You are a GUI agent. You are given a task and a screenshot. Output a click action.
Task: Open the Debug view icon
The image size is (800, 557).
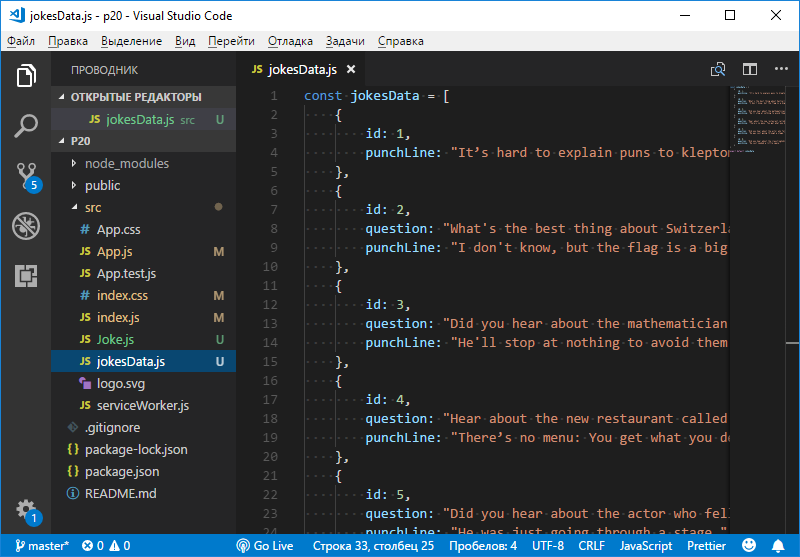26,226
